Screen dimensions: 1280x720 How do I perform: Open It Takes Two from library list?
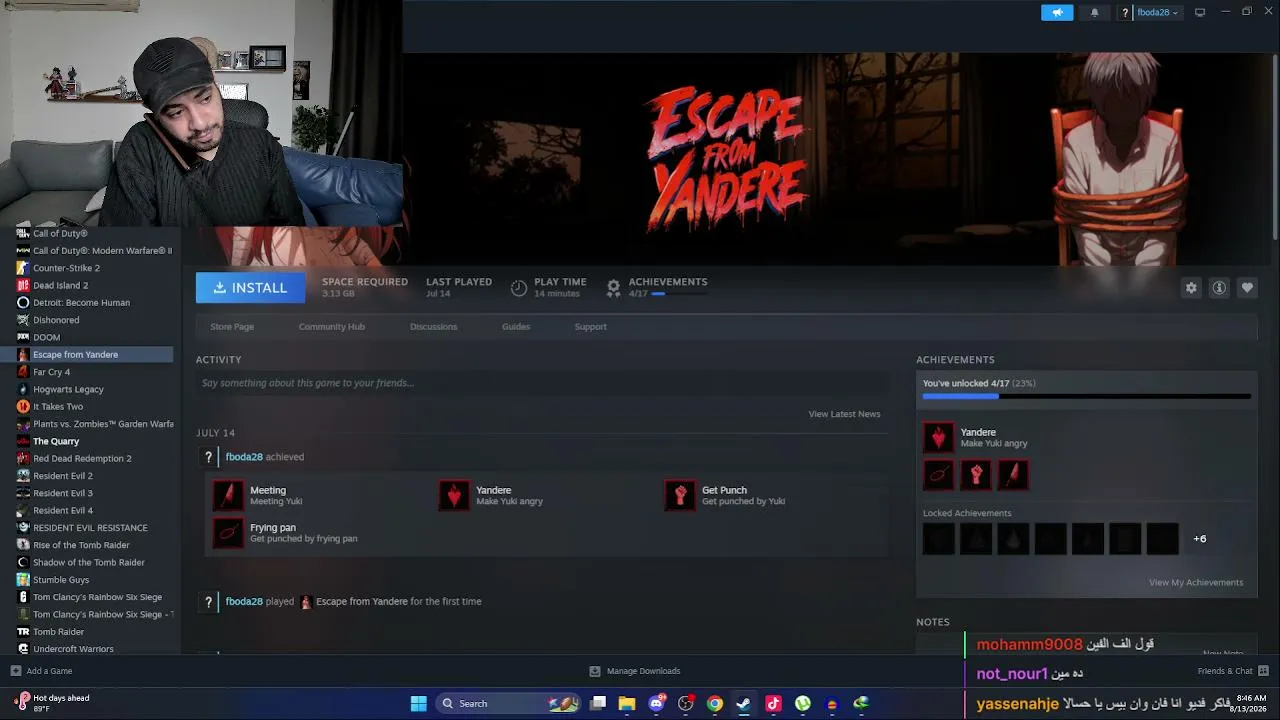58,407
